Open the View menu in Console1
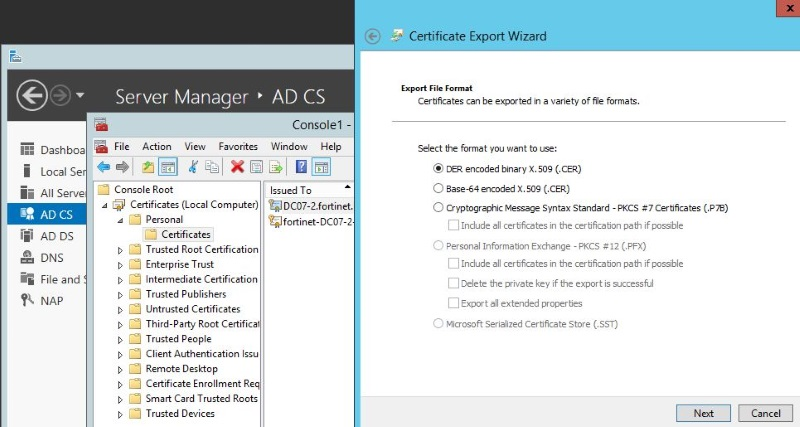The width and height of the screenshot is (800, 427). point(195,146)
